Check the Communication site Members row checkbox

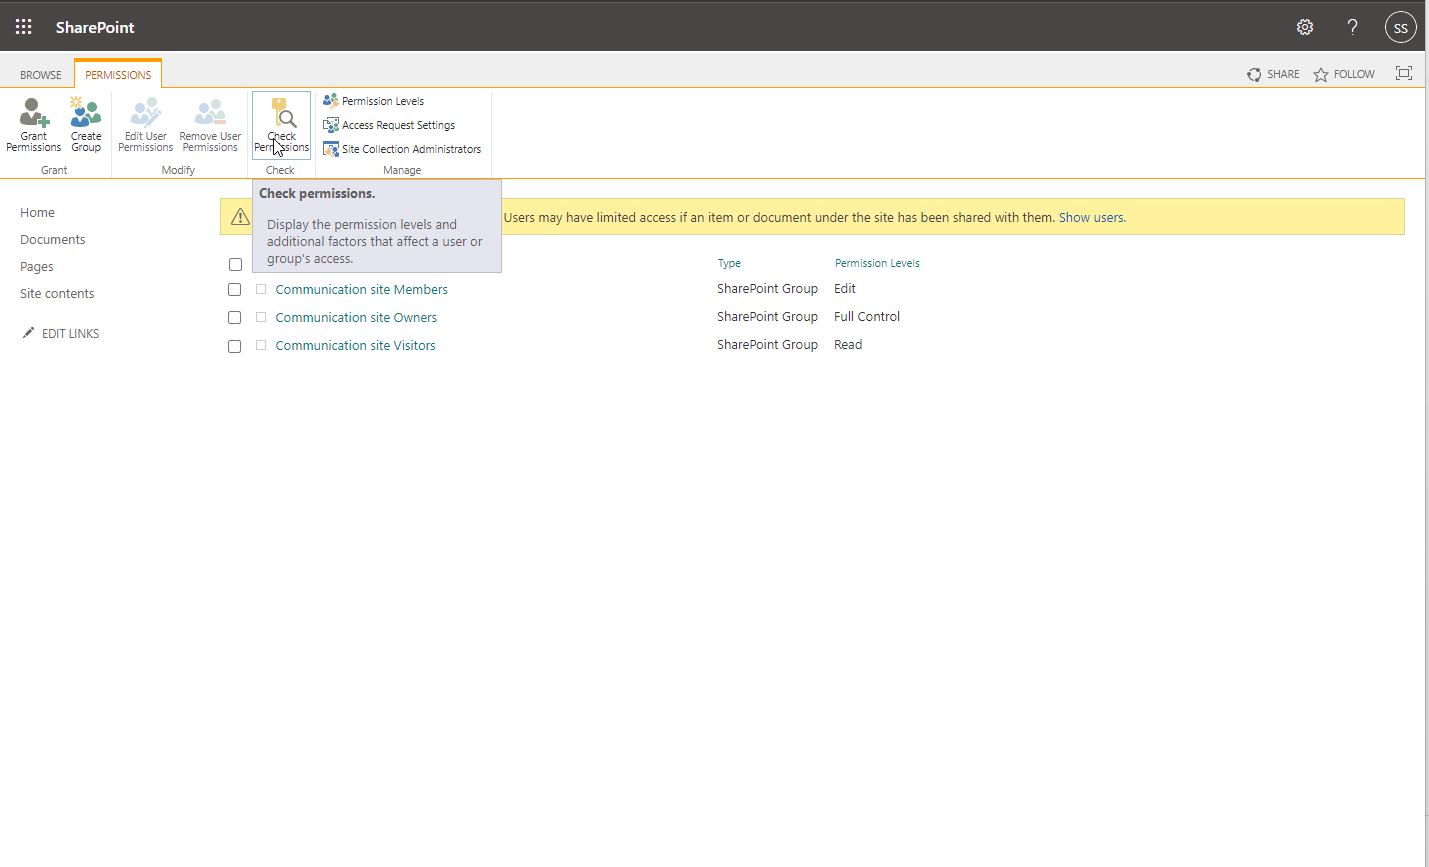pyautogui.click(x=235, y=290)
